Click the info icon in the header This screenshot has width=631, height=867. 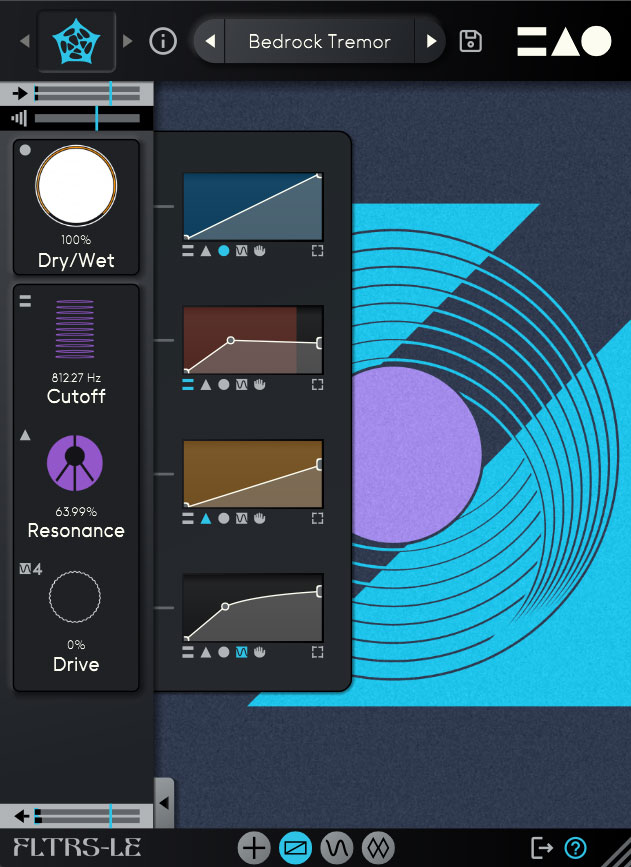click(x=163, y=41)
